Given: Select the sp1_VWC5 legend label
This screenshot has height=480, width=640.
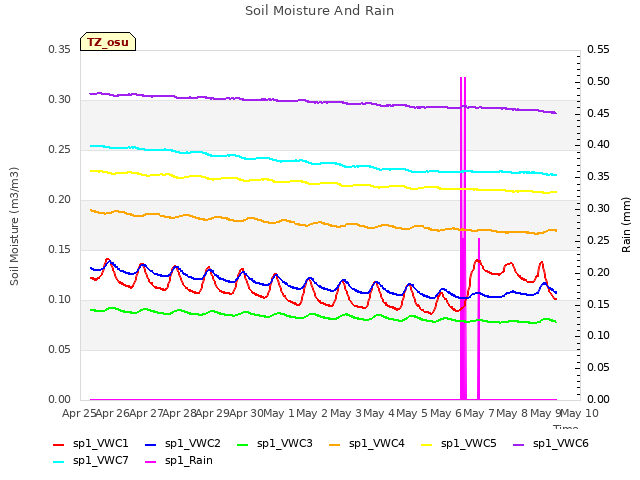Looking at the screenshot, I should [469, 444].
